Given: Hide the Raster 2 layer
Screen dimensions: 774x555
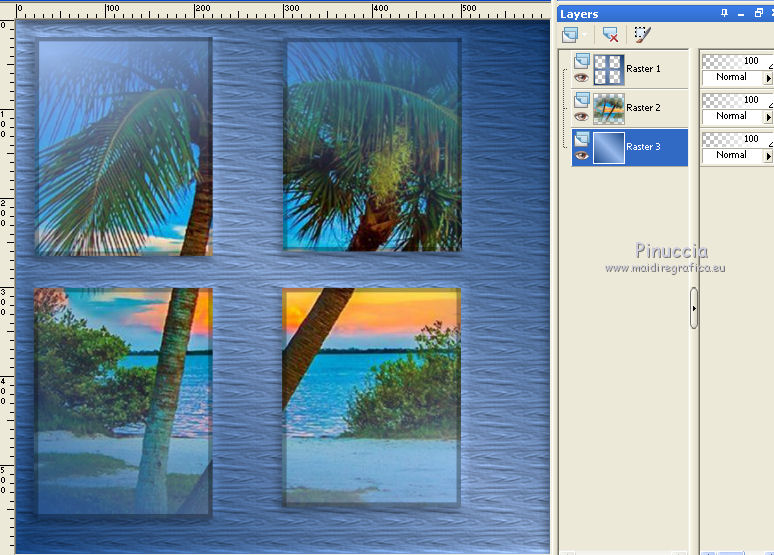Looking at the screenshot, I should click(x=581, y=117).
